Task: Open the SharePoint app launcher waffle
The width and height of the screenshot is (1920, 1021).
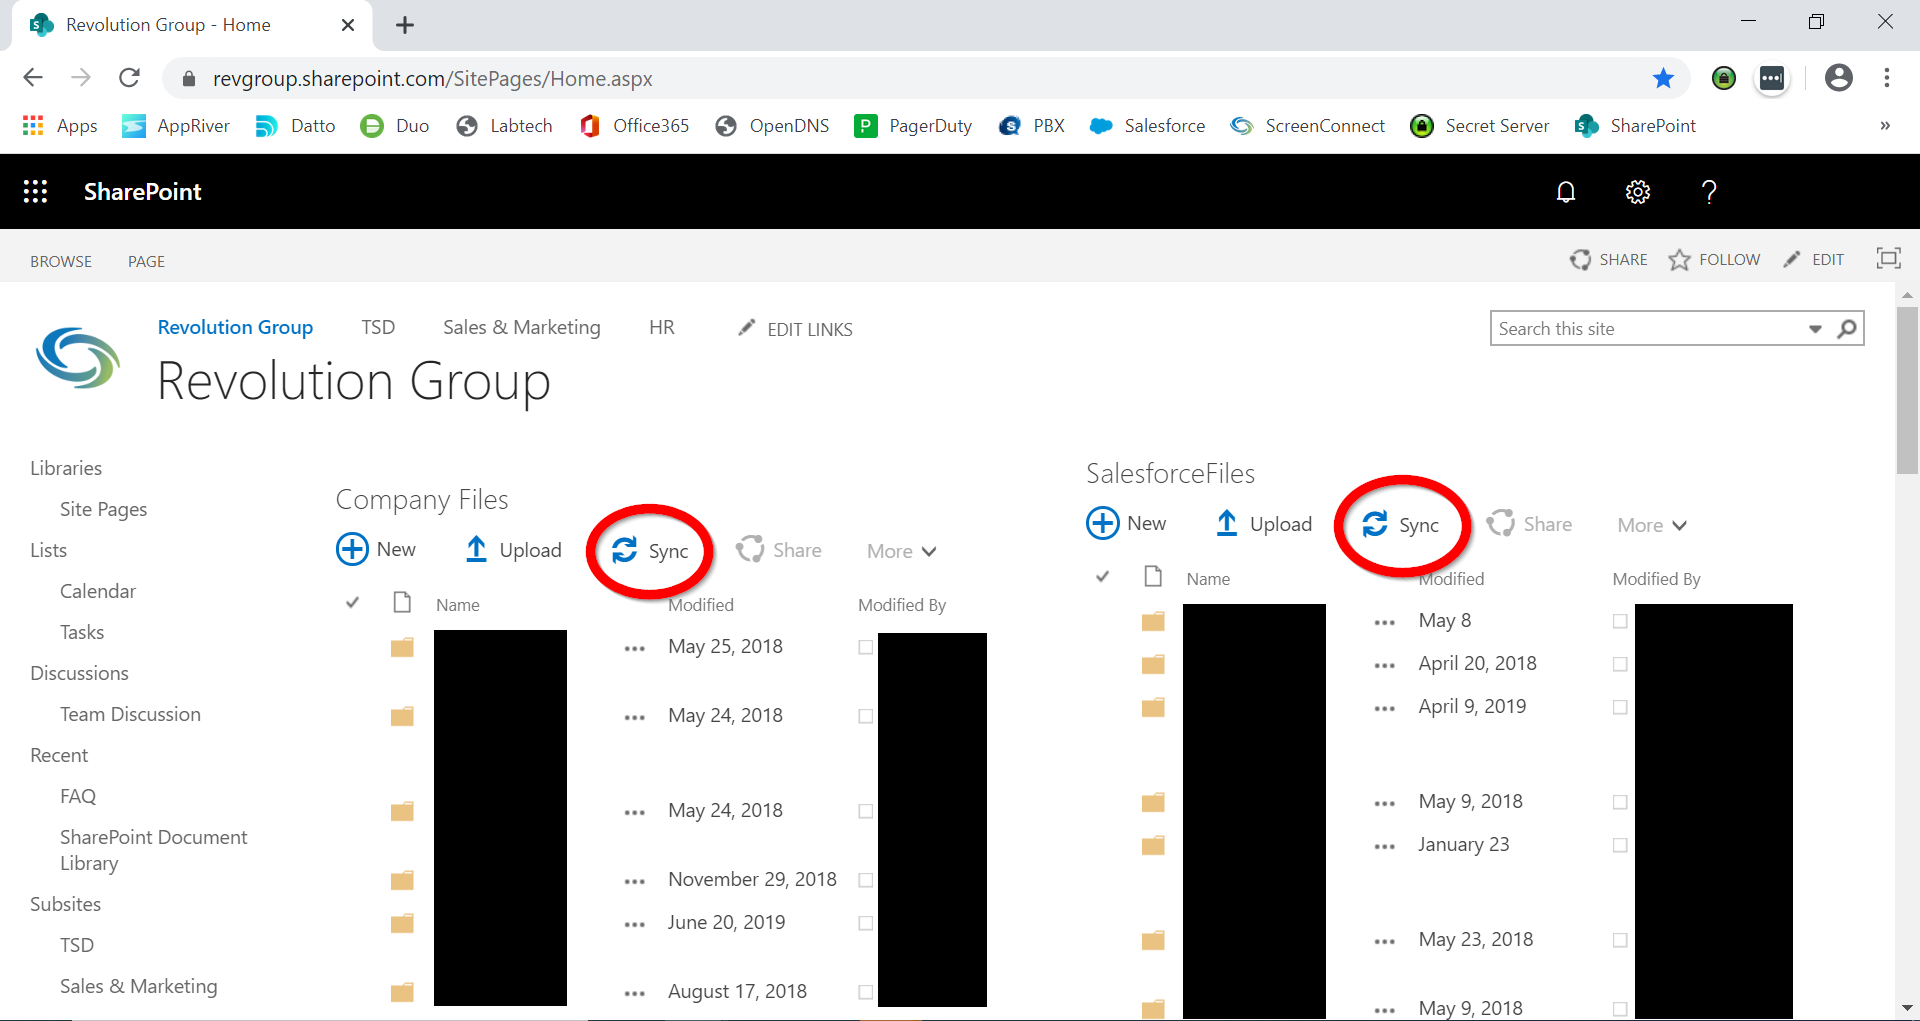Action: click(36, 192)
